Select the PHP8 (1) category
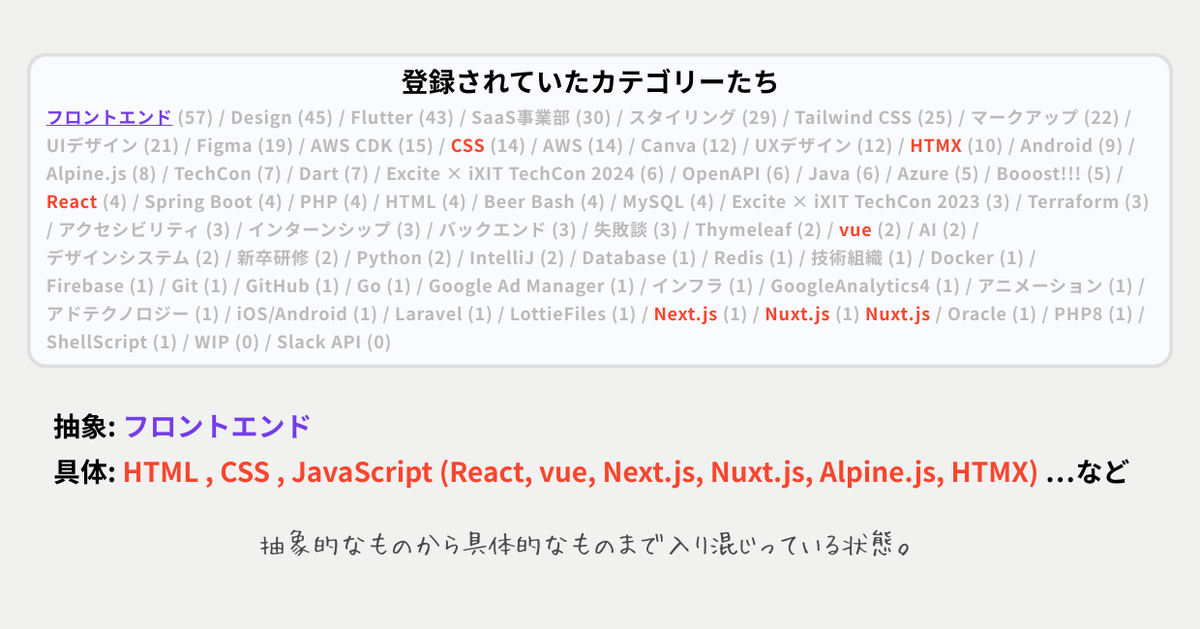1200x629 pixels. pos(1092,314)
